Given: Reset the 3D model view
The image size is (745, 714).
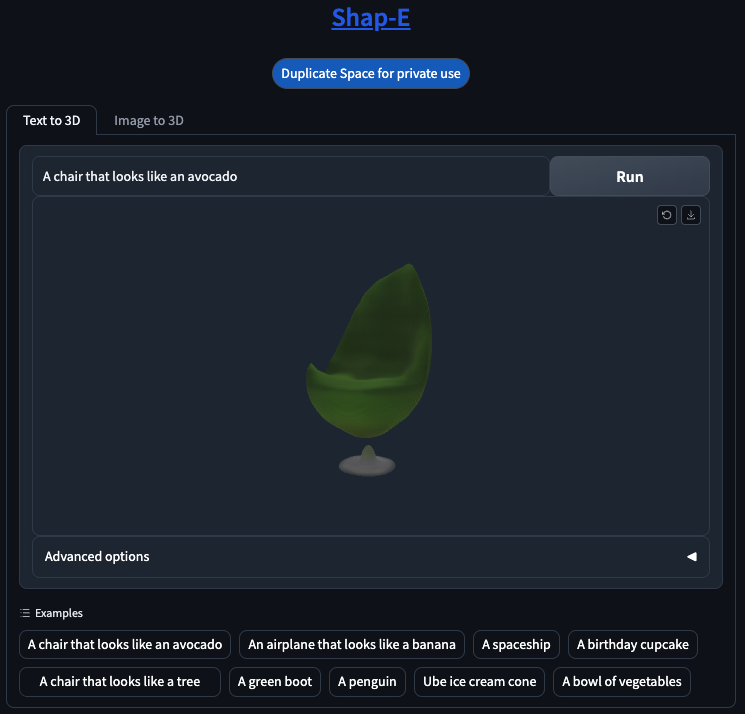Looking at the screenshot, I should pos(667,215).
